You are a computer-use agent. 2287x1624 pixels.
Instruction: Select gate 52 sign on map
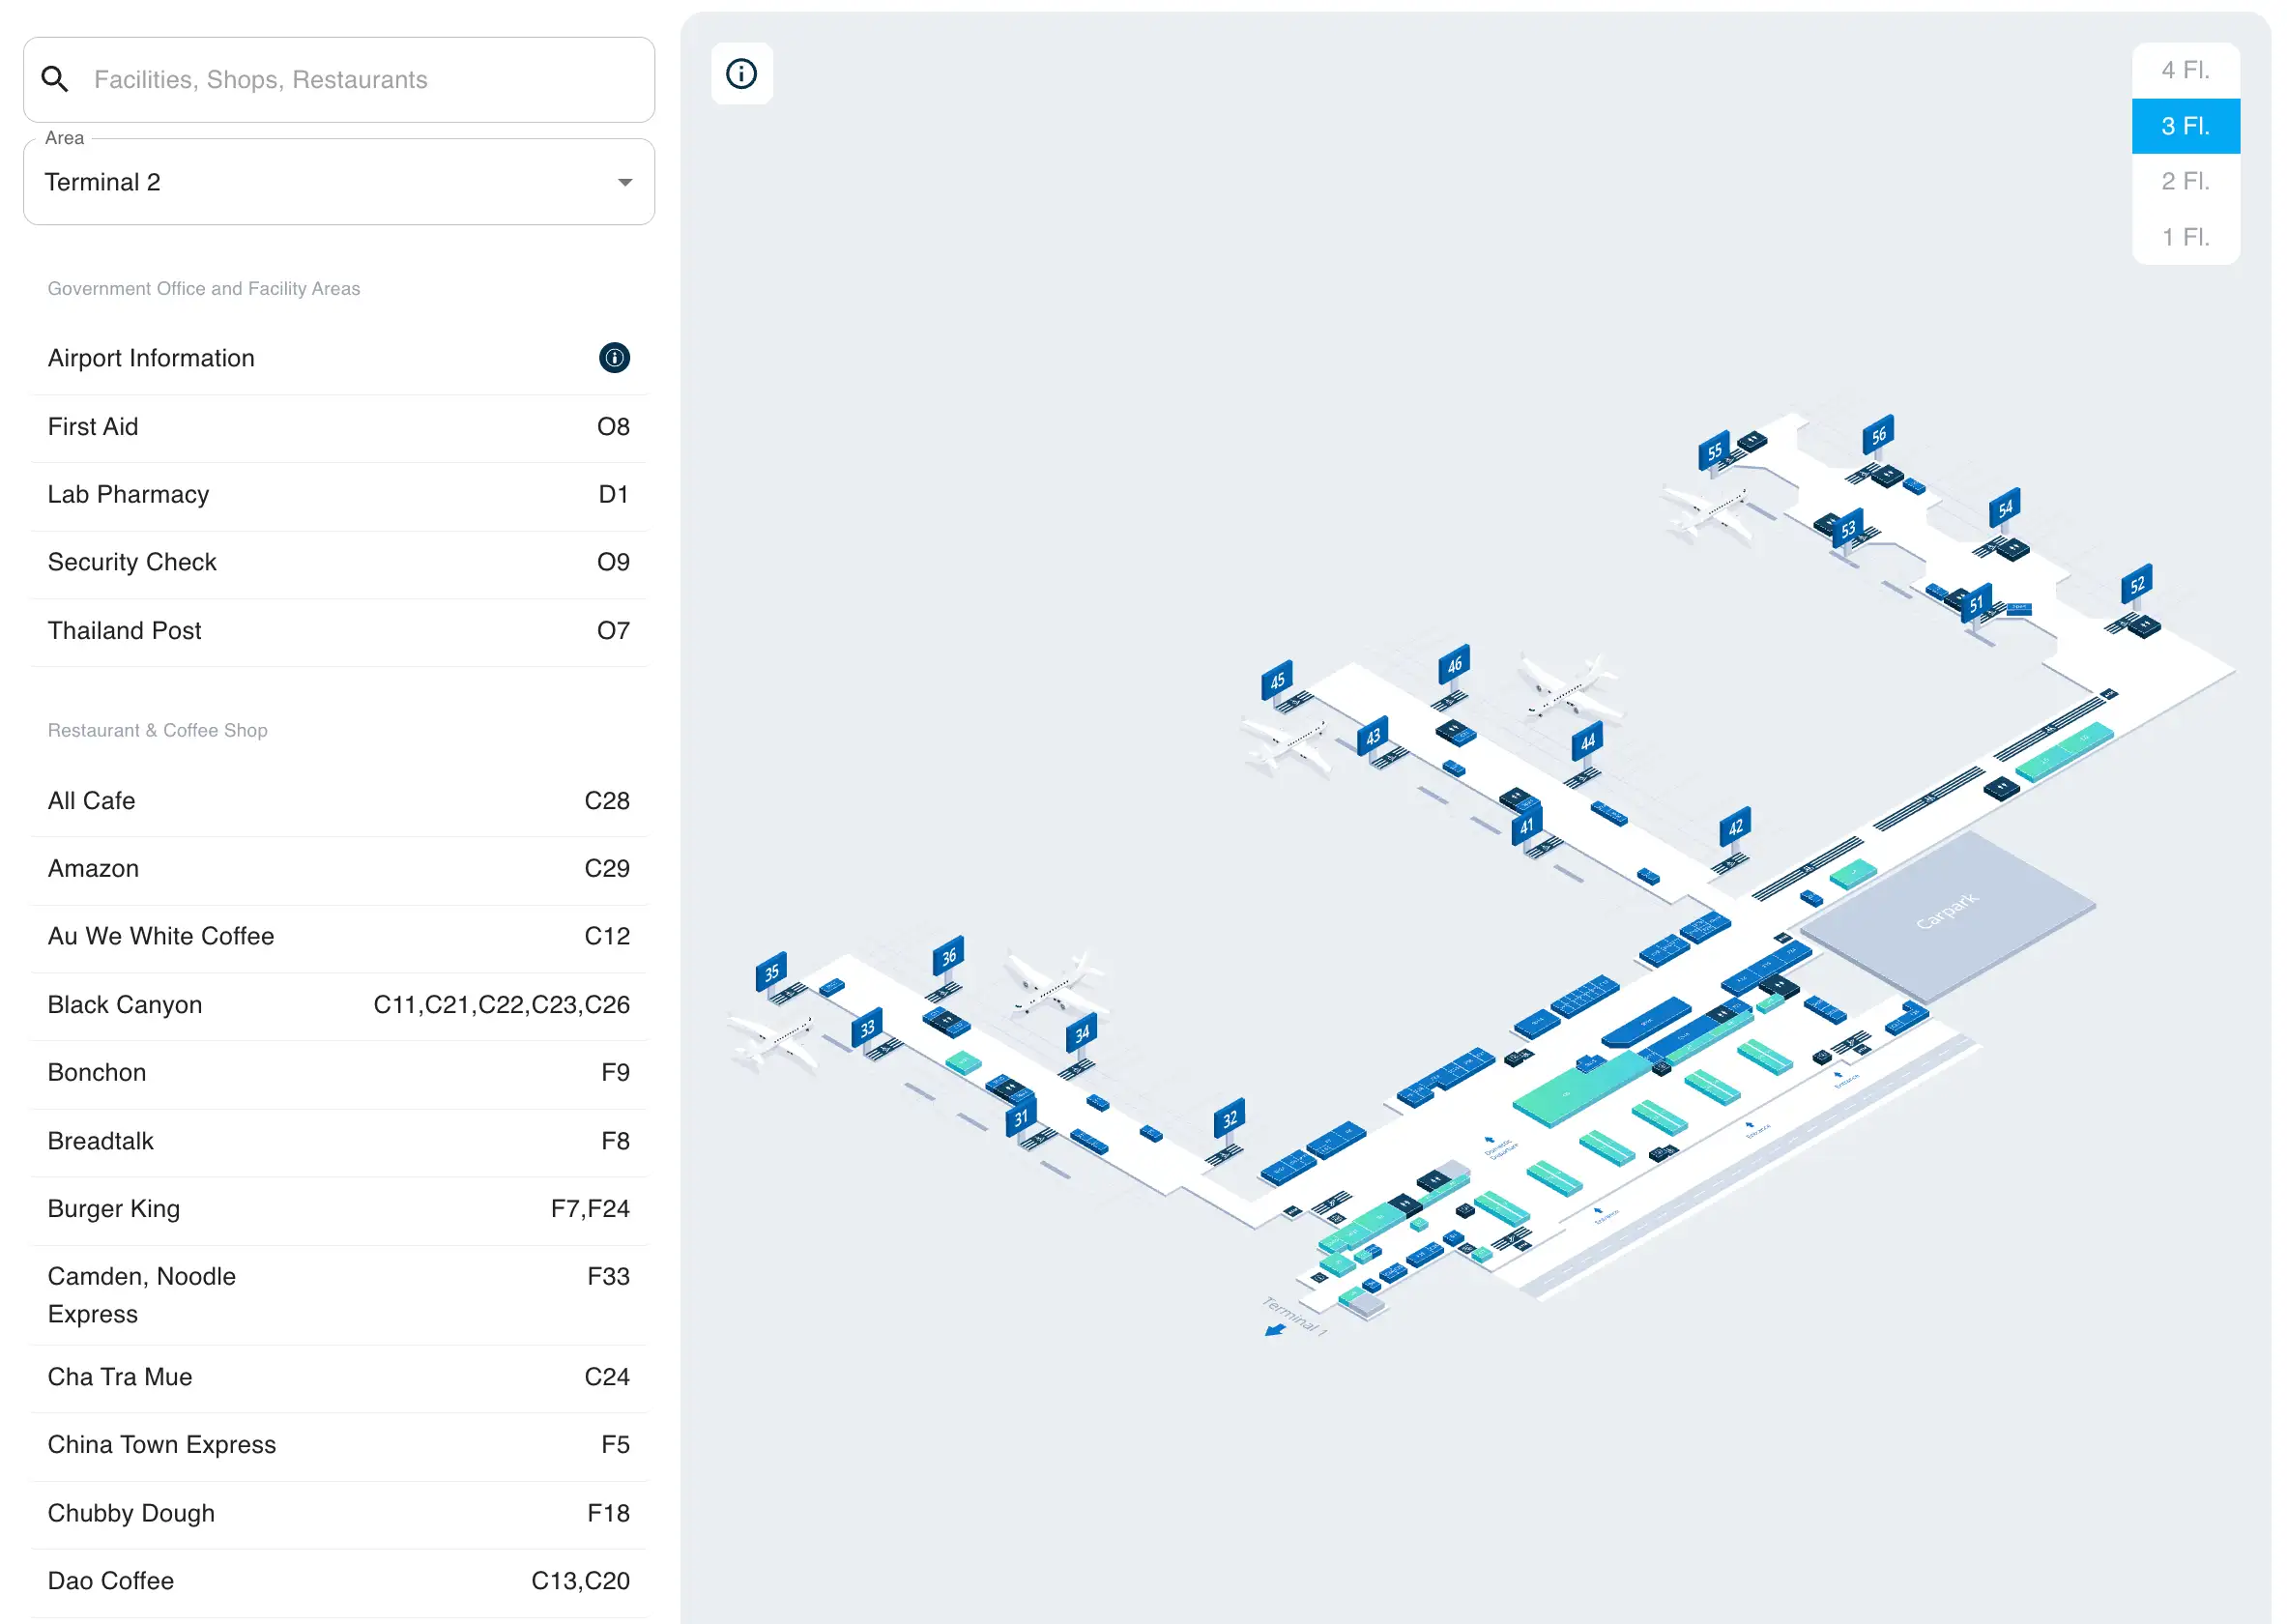tap(2136, 585)
